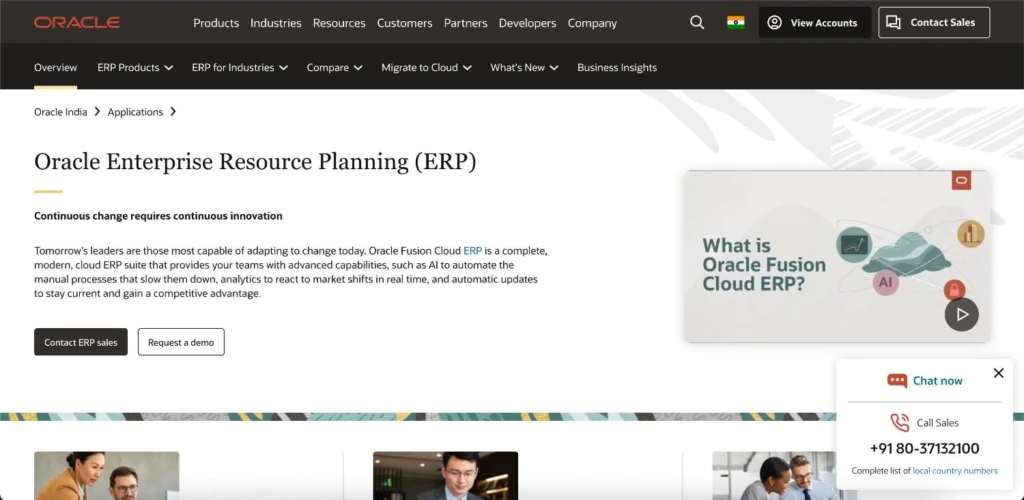The image size is (1024, 500).
Task: Open the Partners menu
Action: (466, 23)
